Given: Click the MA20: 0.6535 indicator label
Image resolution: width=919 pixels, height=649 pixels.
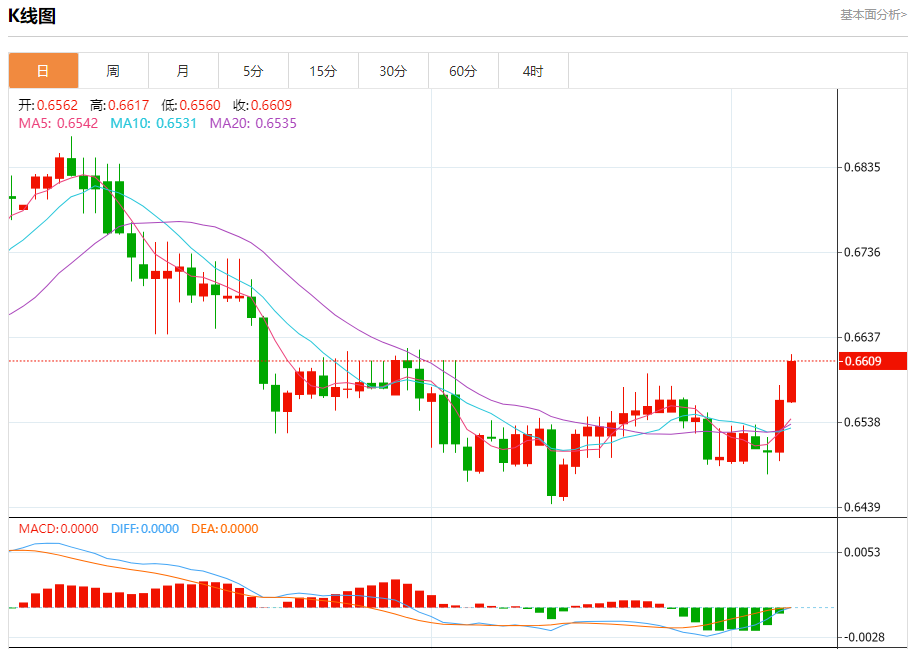Looking at the screenshot, I should (x=253, y=123).
